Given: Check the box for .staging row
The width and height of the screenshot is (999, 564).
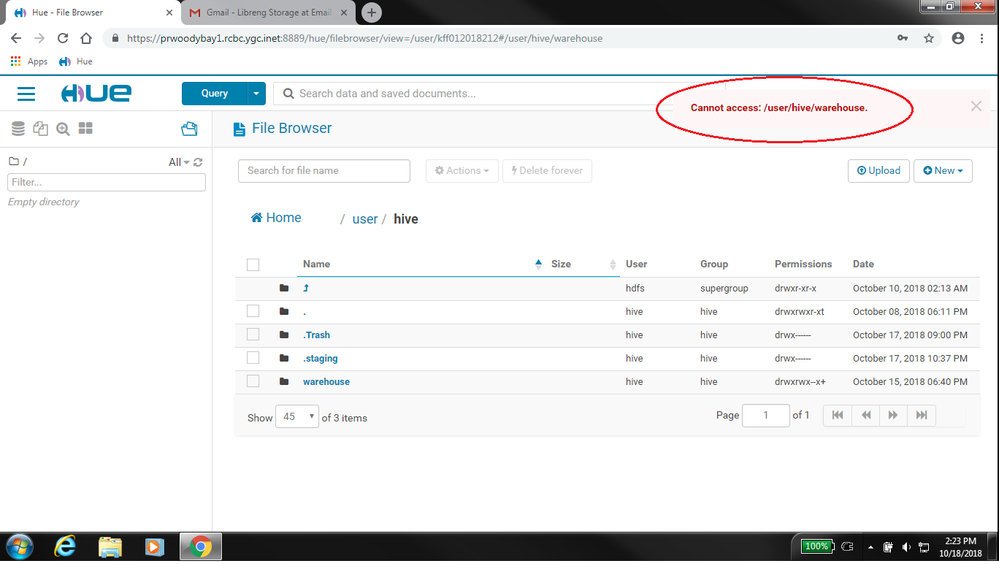Looking at the screenshot, I should 253,358.
